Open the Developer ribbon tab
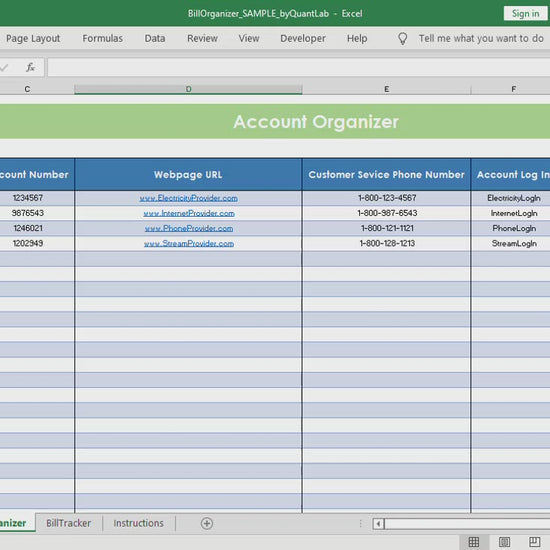The width and height of the screenshot is (550, 550). 303,38
